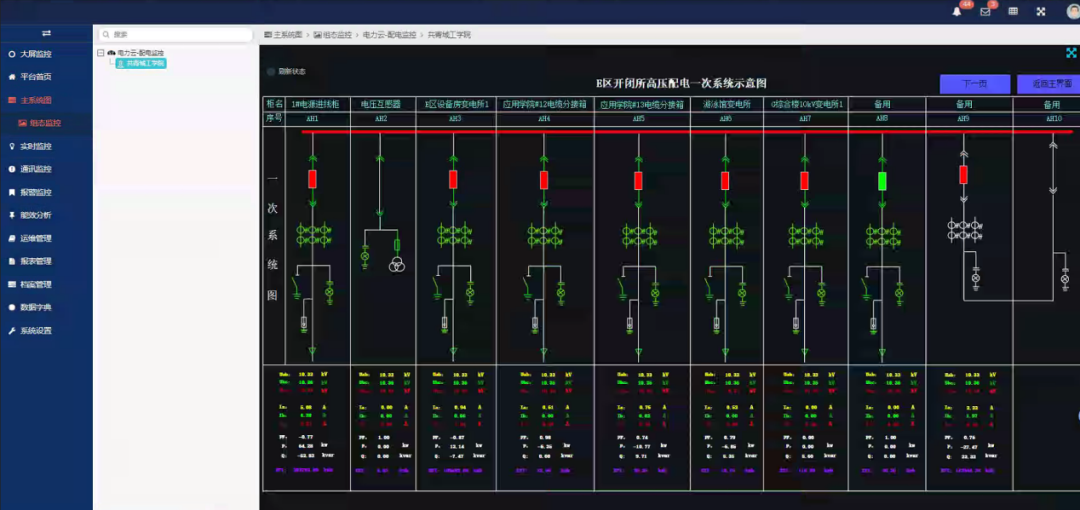This screenshot has width=1080, height=510.
Task: Go to 平台首页 in the sidebar
Action: pos(46,76)
